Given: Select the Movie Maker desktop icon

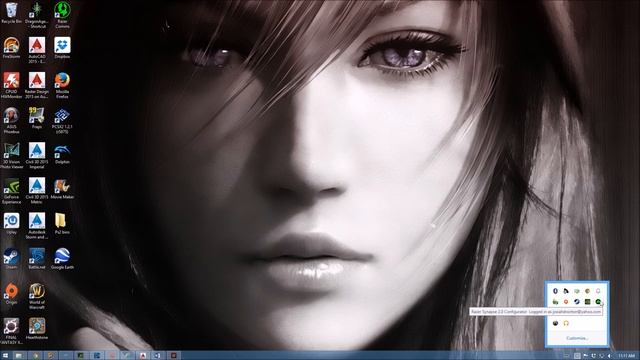Looking at the screenshot, I should [x=62, y=188].
